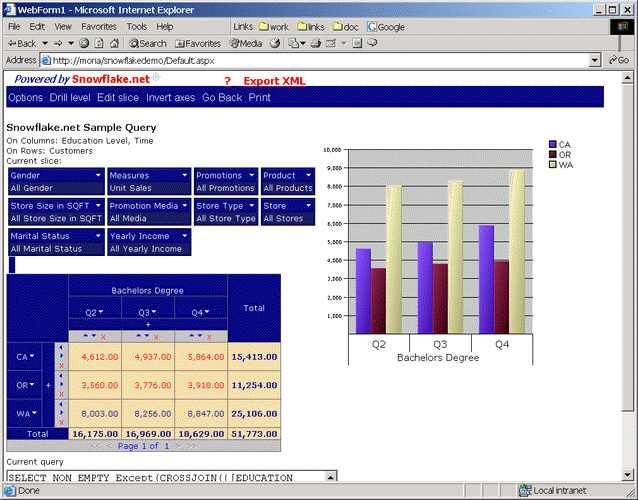The width and height of the screenshot is (638, 500).
Task: Expand columns with plus under quarters
Action: coord(148,325)
